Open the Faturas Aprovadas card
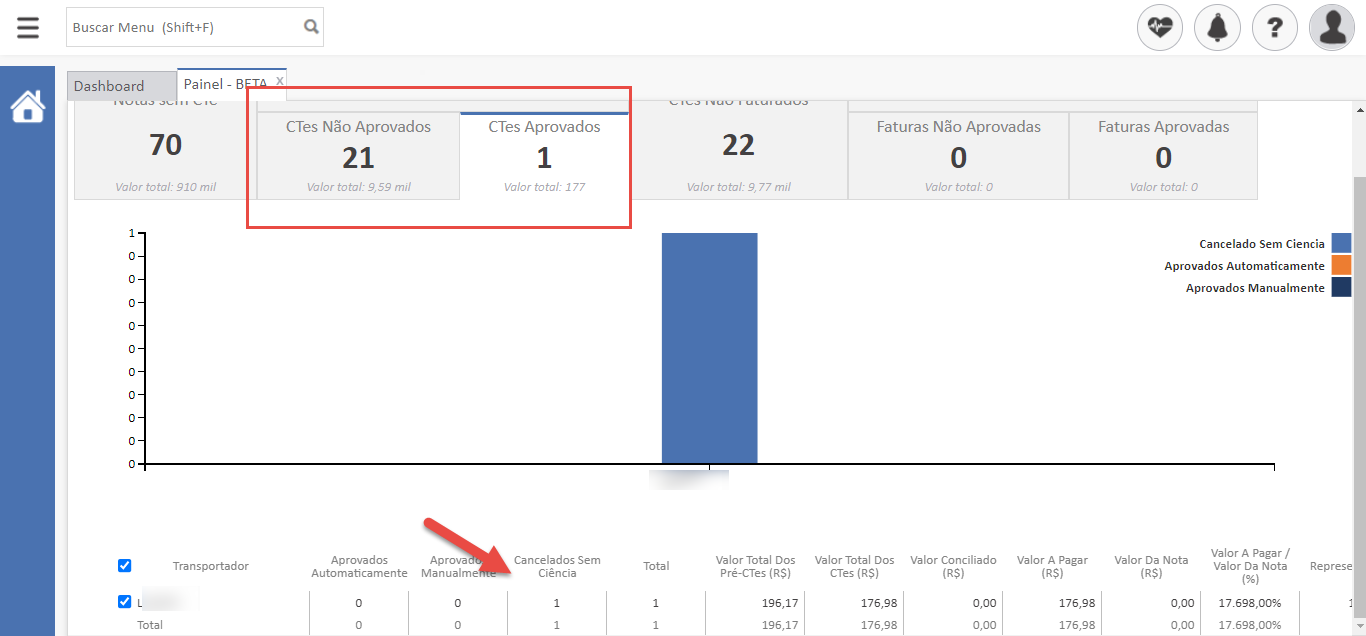 pos(1163,156)
